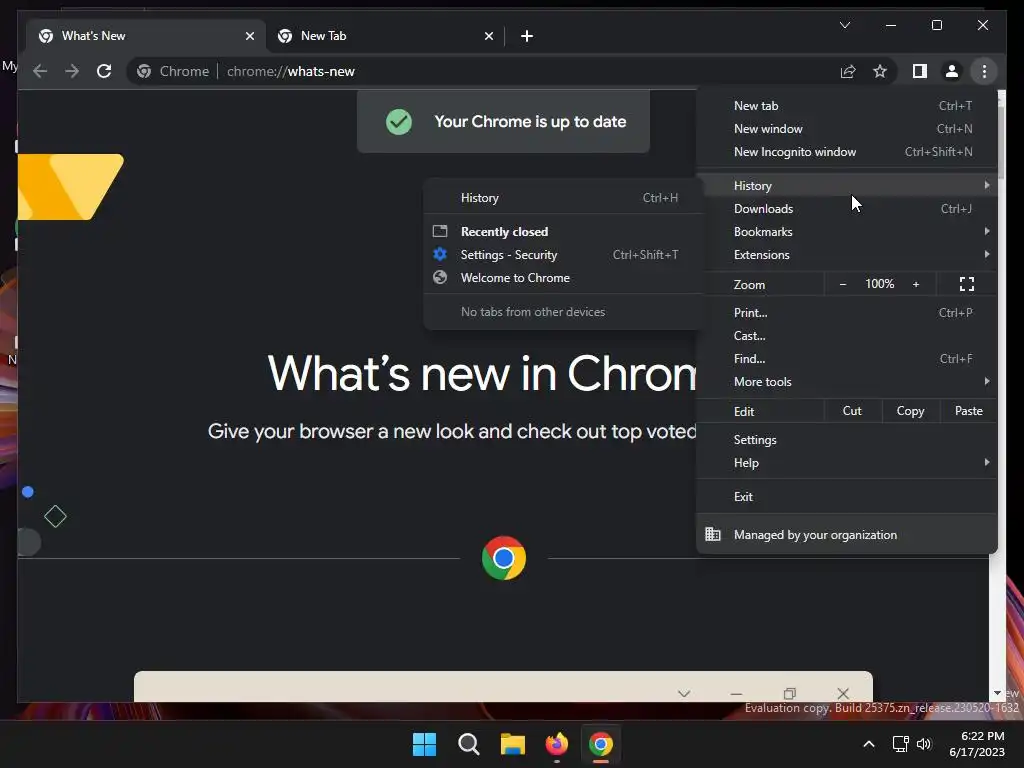Click the Settings - Security gear icon

pyautogui.click(x=440, y=254)
